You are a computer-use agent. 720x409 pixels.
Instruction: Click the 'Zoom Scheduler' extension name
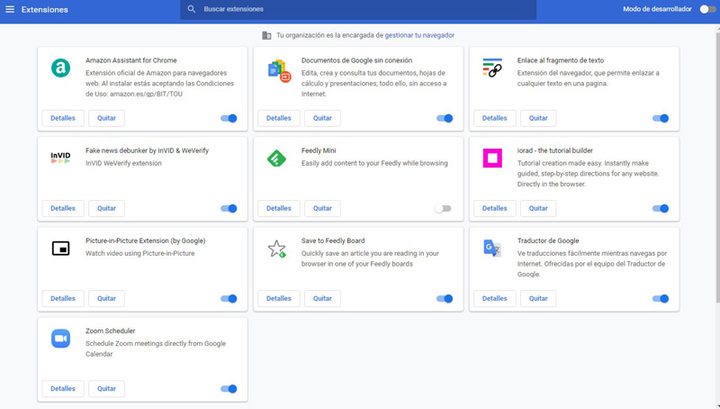(110, 331)
